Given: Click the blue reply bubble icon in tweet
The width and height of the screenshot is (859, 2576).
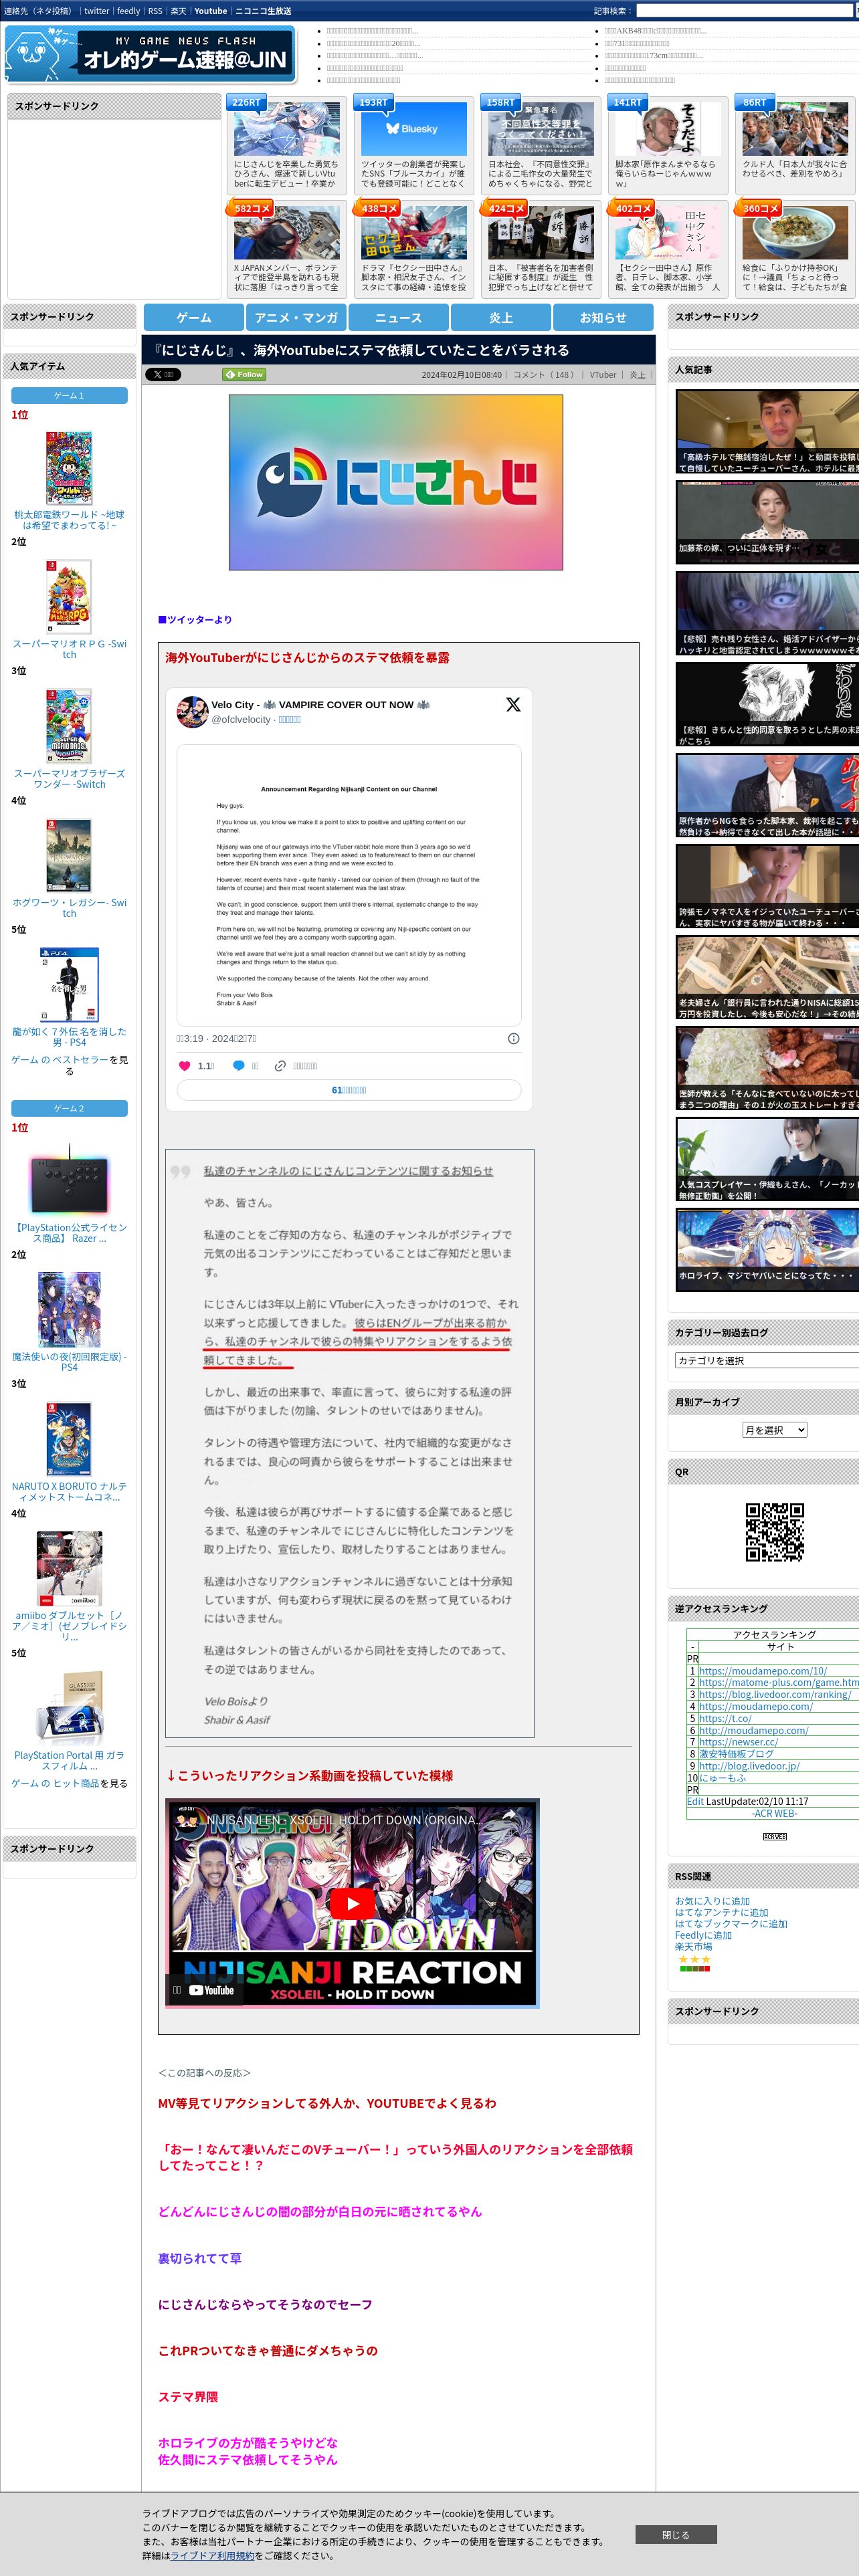Looking at the screenshot, I should coord(238,1066).
